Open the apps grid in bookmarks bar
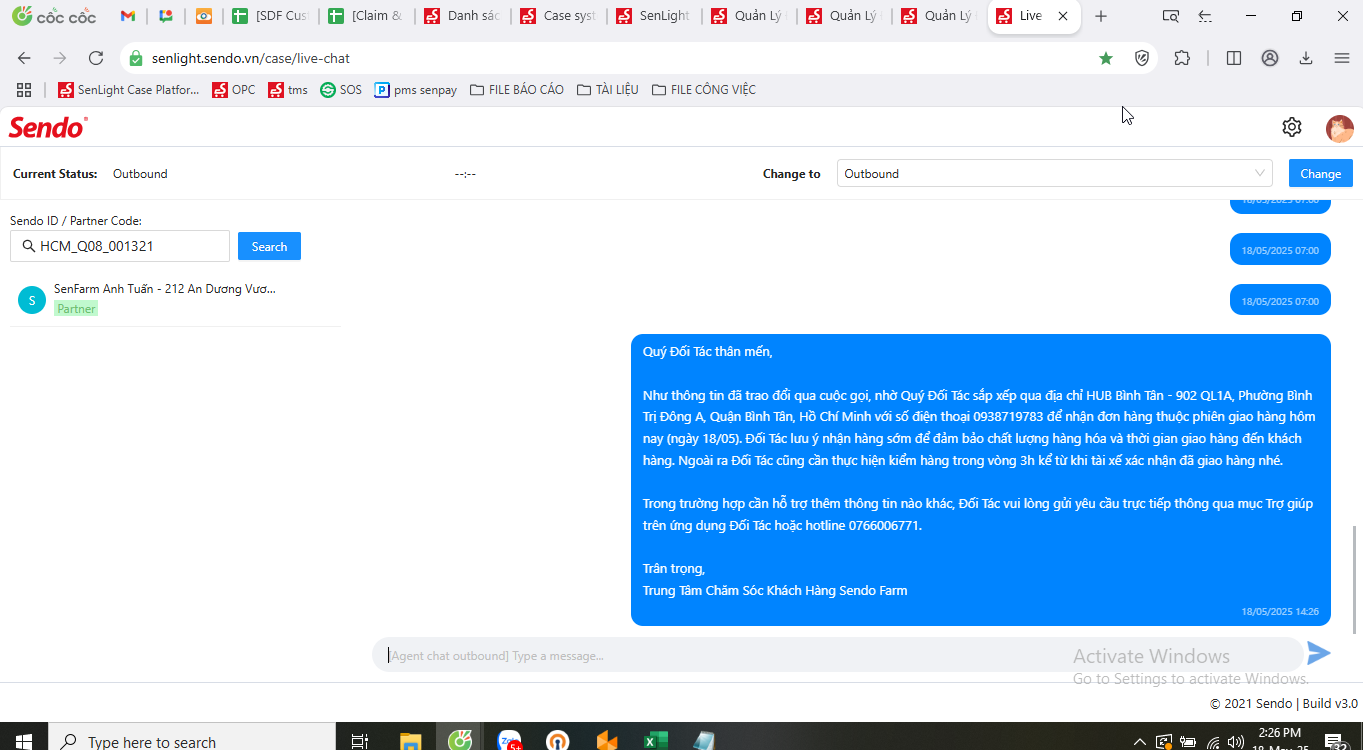The width and height of the screenshot is (1363, 750). (24, 90)
